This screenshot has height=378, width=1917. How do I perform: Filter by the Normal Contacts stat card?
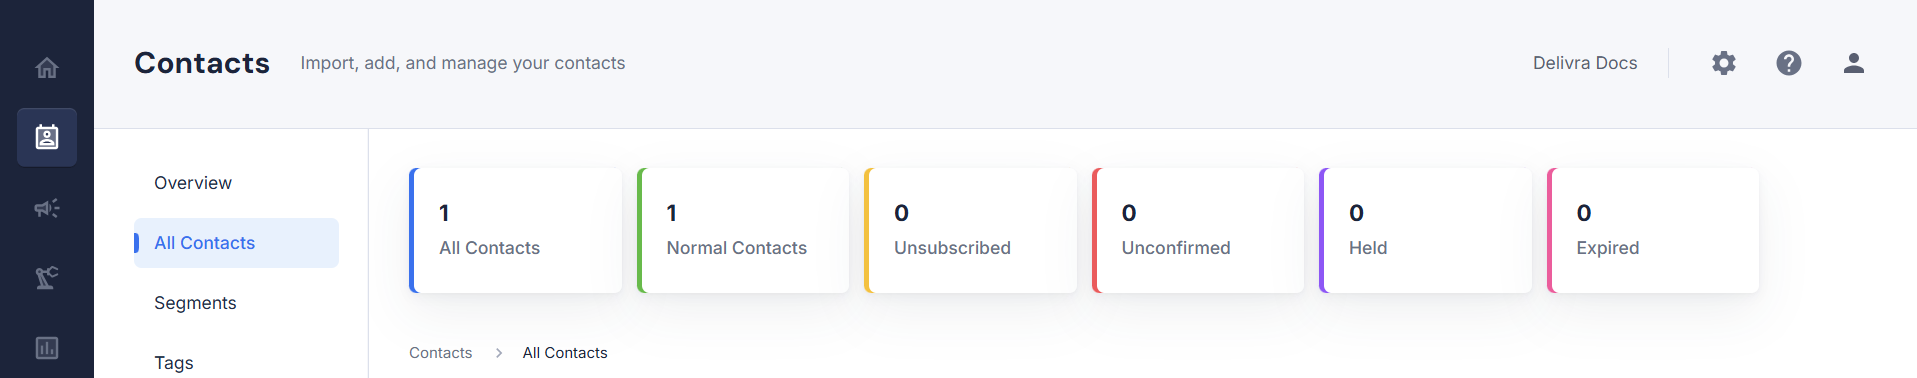pyautogui.click(x=743, y=230)
